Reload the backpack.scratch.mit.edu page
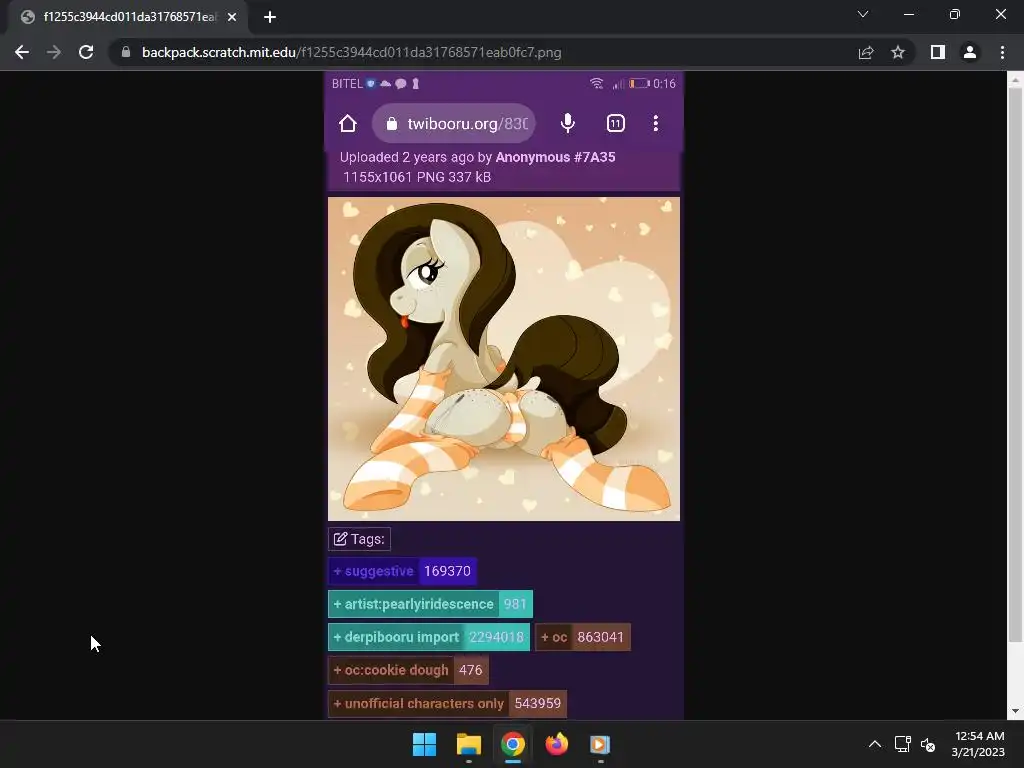 click(86, 52)
